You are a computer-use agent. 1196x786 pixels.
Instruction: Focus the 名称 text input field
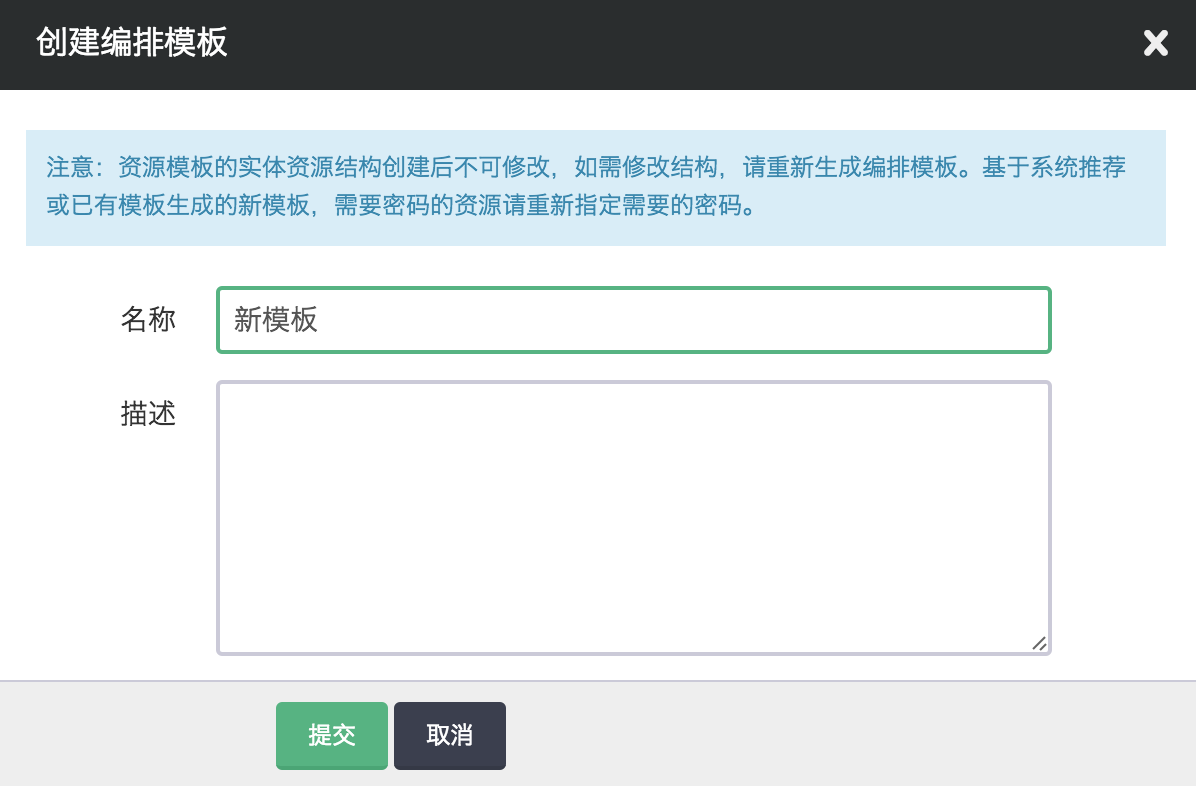coord(633,320)
